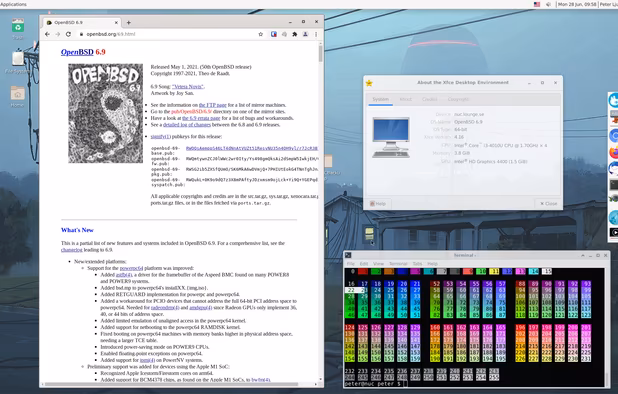This screenshot has width=618, height=394.
Task: Close the OpenBSD 6.9 browser tab
Action: (116, 22)
